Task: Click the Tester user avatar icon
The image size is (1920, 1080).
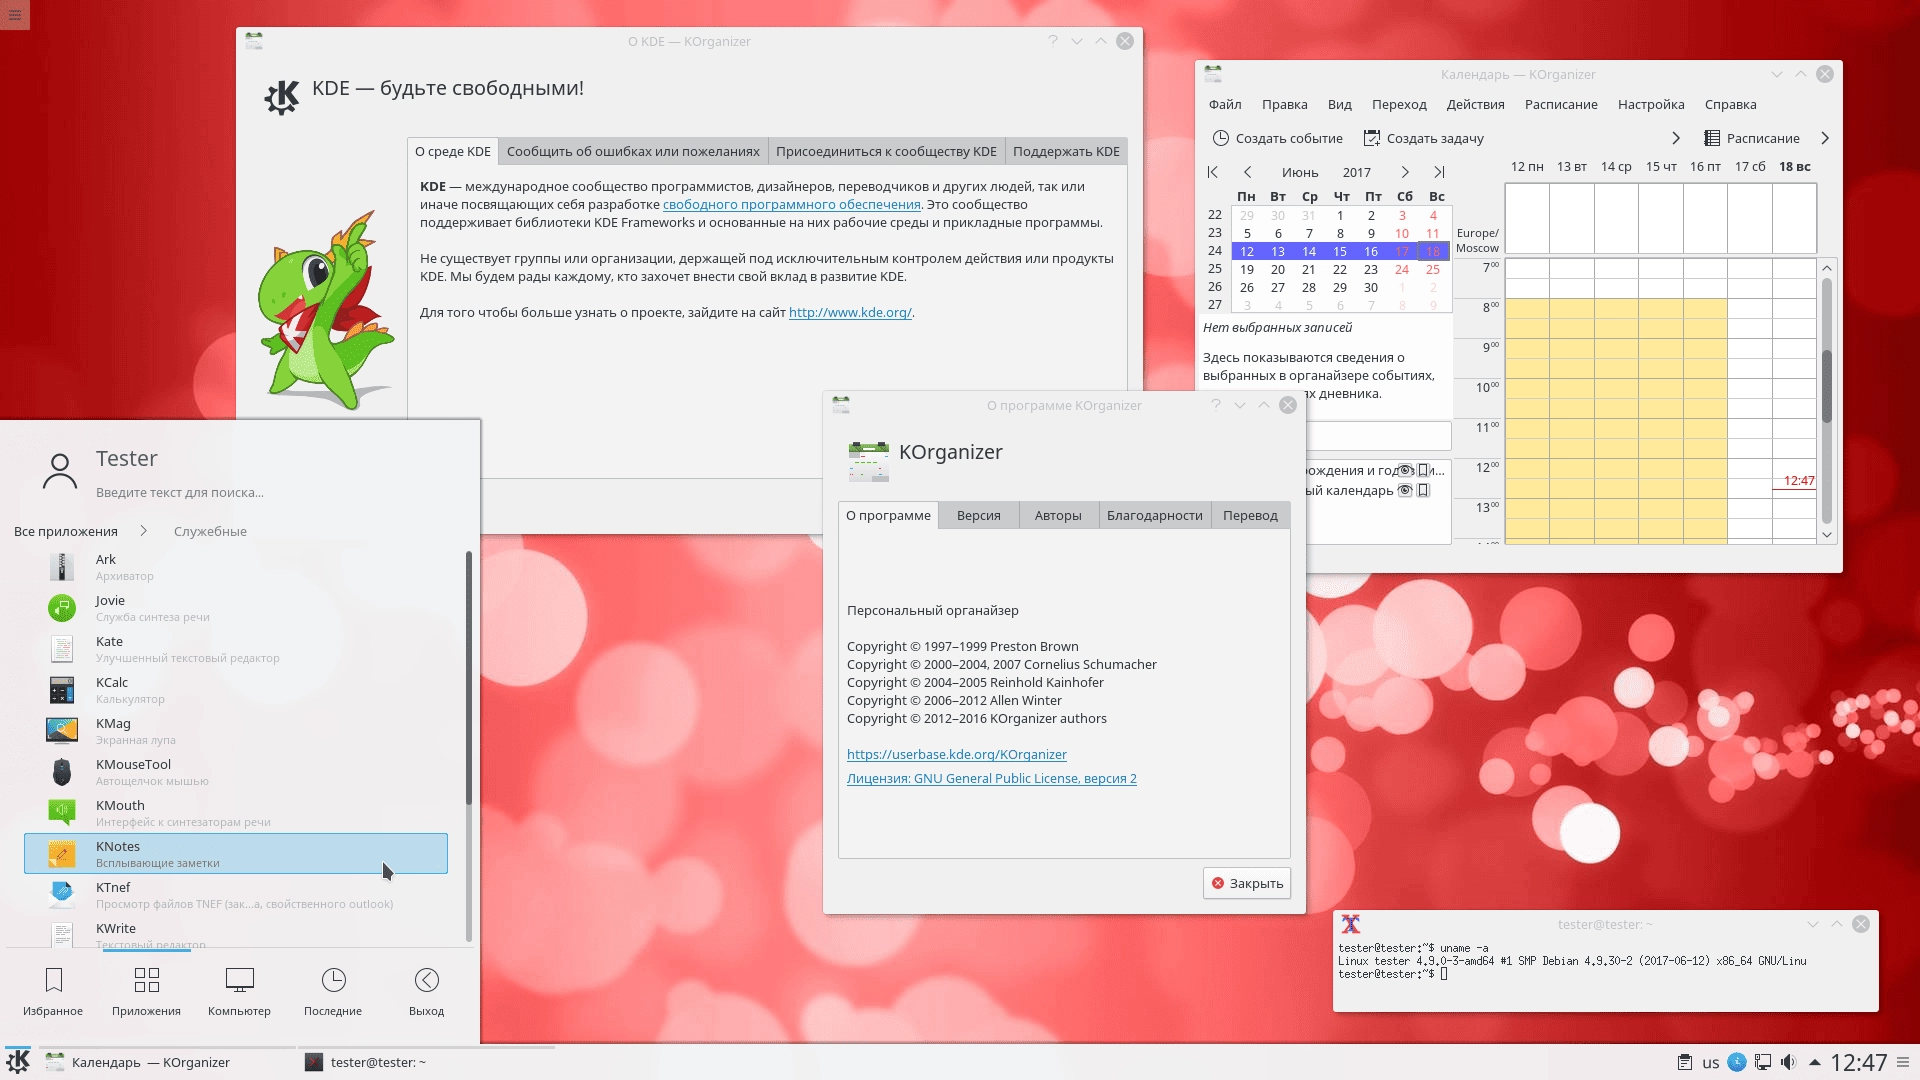Action: click(60, 471)
